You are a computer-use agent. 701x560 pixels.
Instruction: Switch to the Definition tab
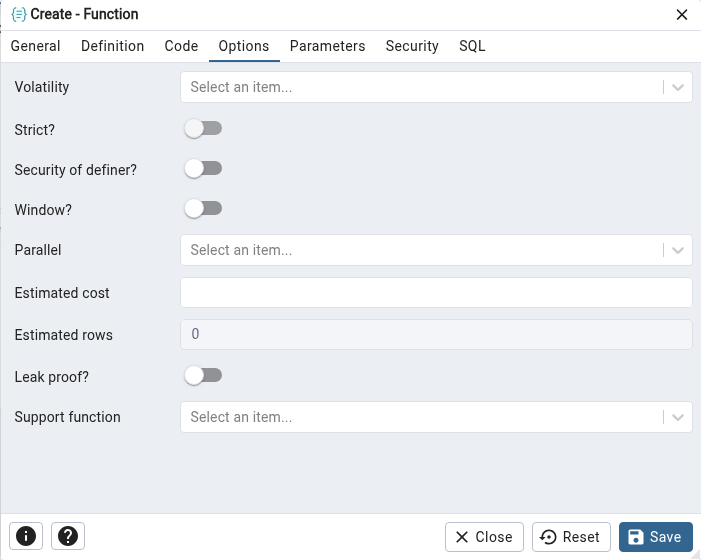coord(113,46)
